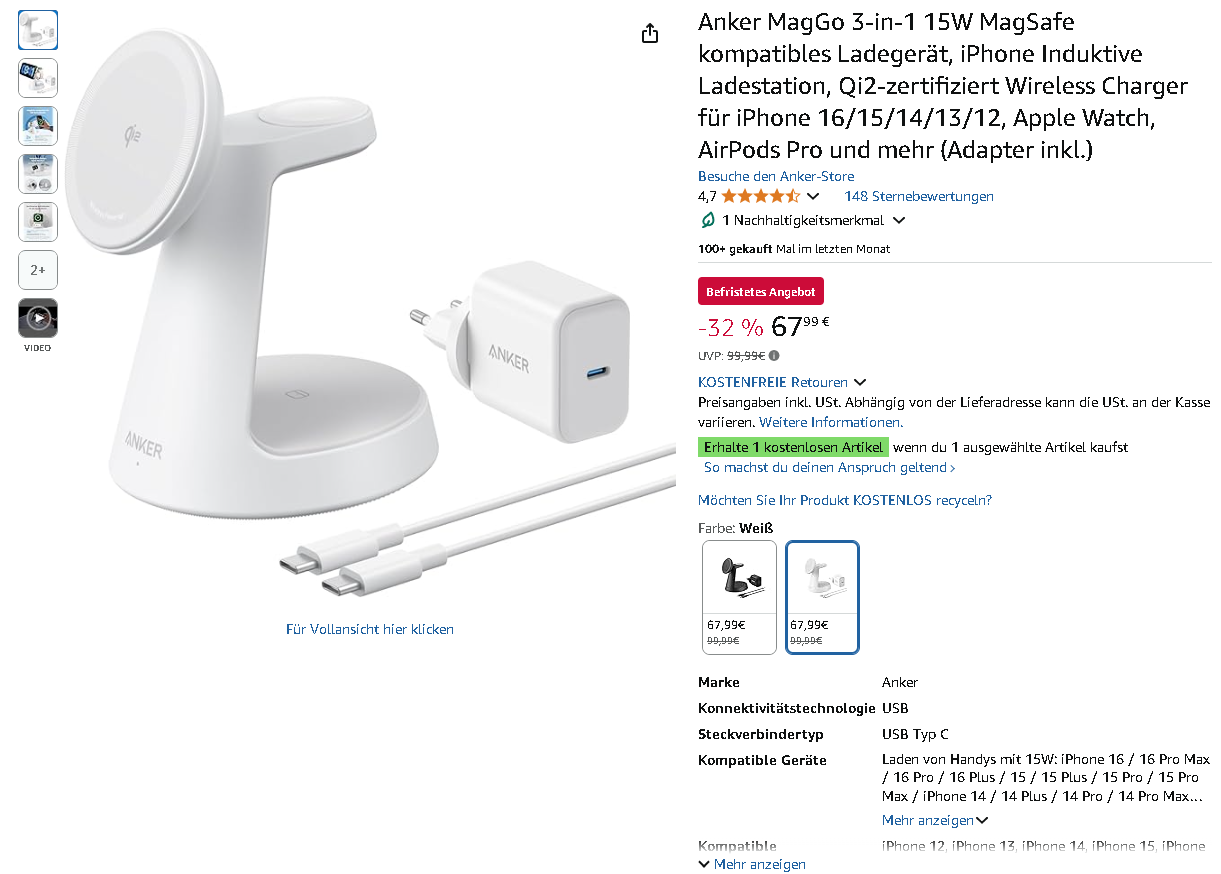
Task: Select the first white charger thumbnail
Action: (x=38, y=30)
